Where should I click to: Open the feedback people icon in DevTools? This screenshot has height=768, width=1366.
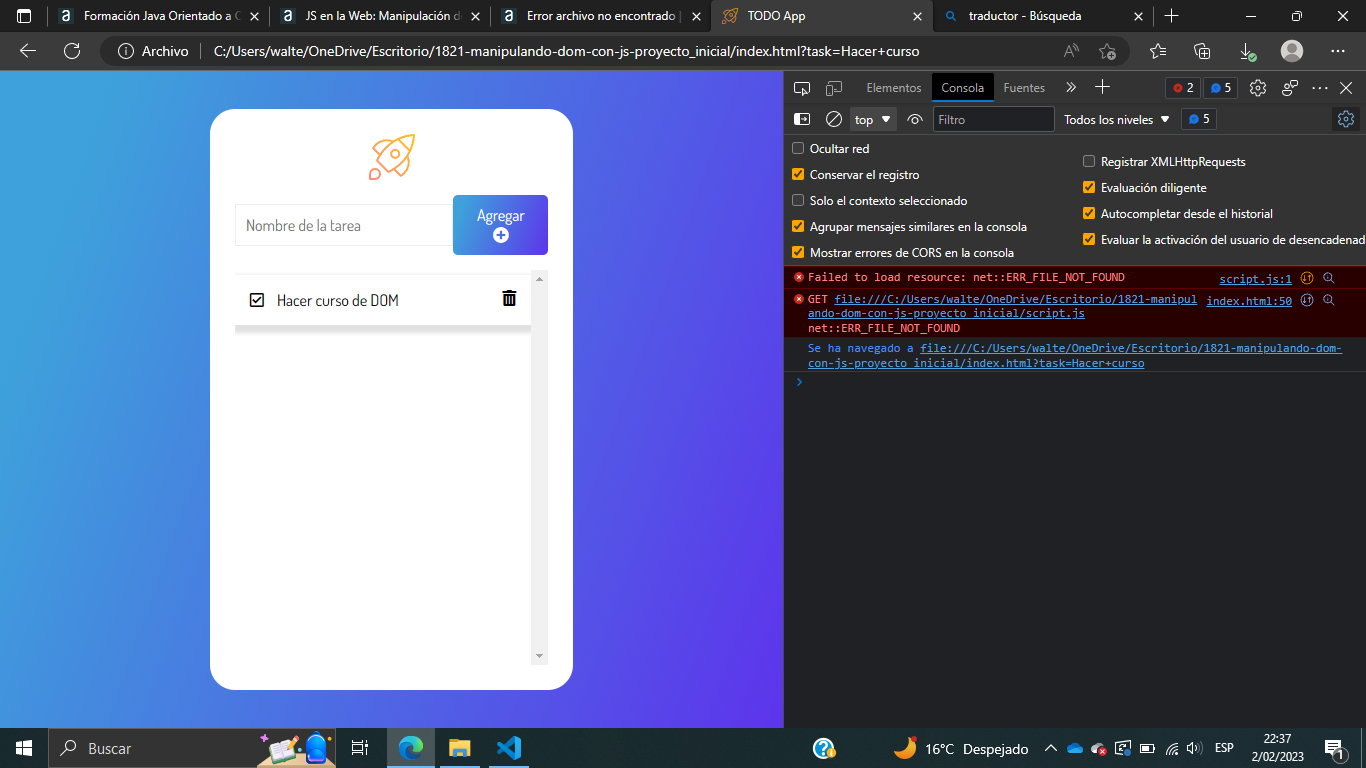point(1290,88)
